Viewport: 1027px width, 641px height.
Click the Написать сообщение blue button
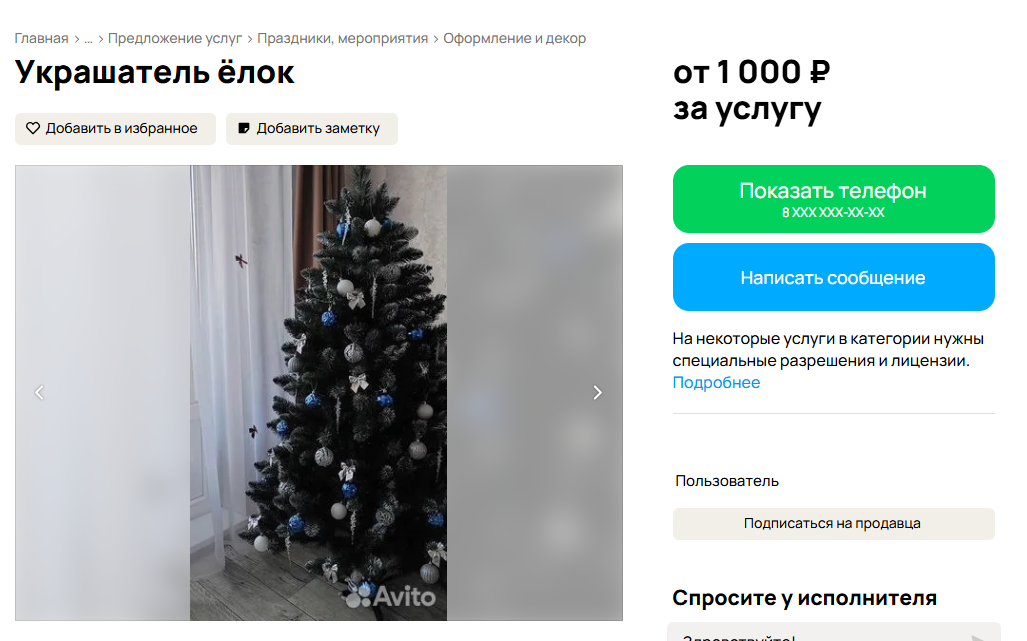tap(833, 277)
